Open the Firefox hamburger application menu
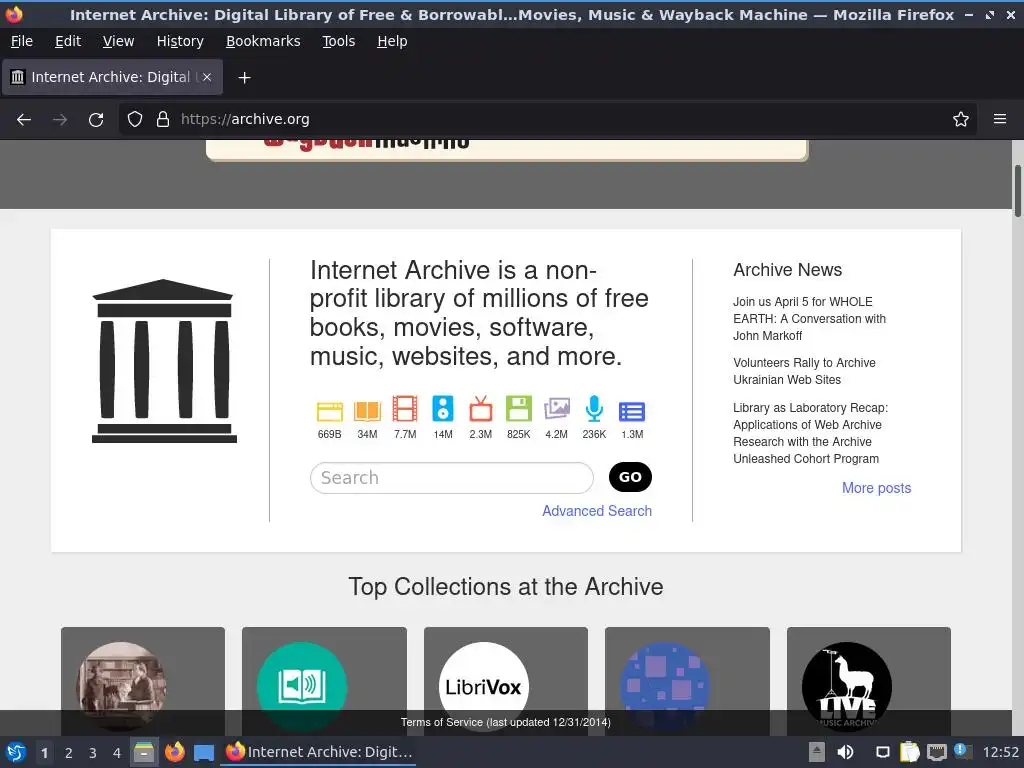This screenshot has height=768, width=1024. [1000, 120]
